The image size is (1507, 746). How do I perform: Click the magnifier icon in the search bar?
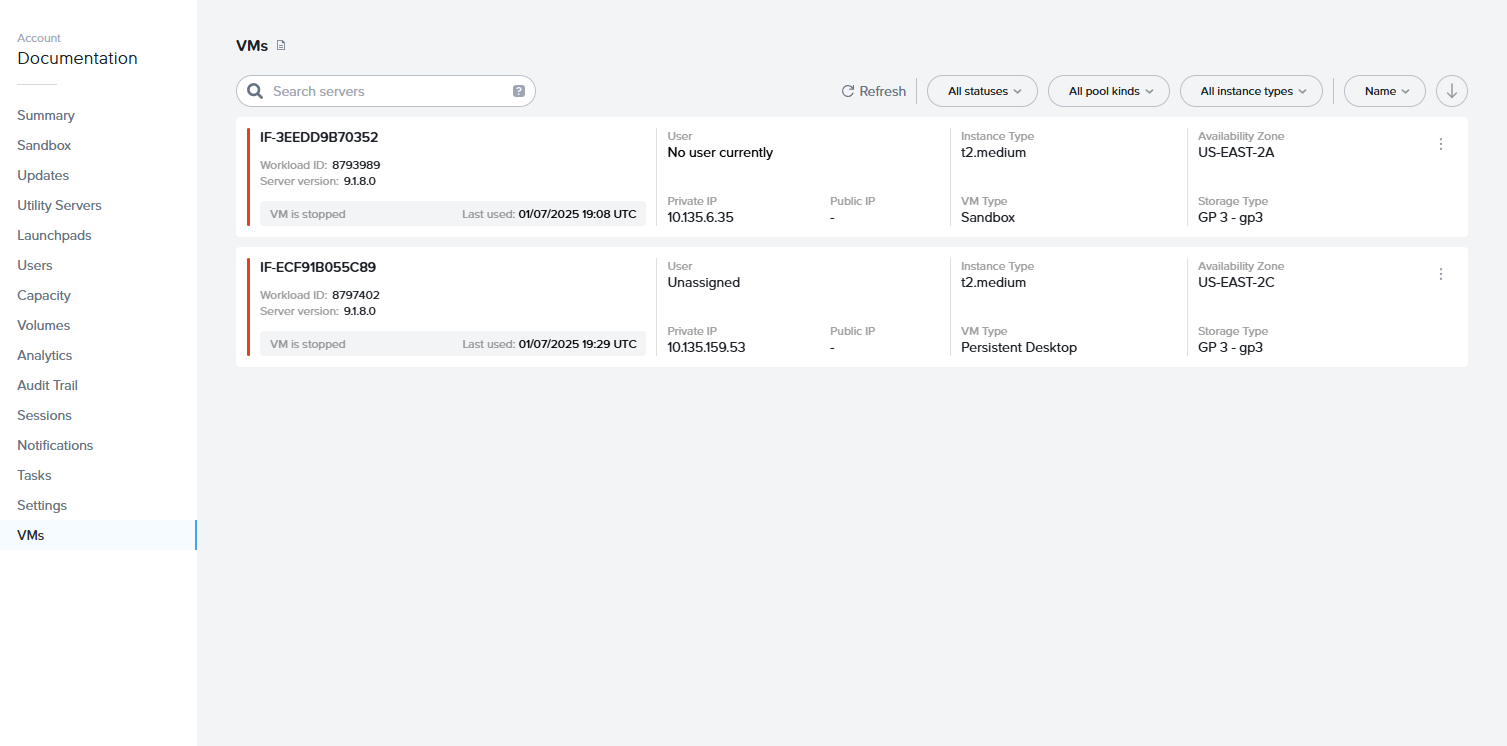pos(254,90)
